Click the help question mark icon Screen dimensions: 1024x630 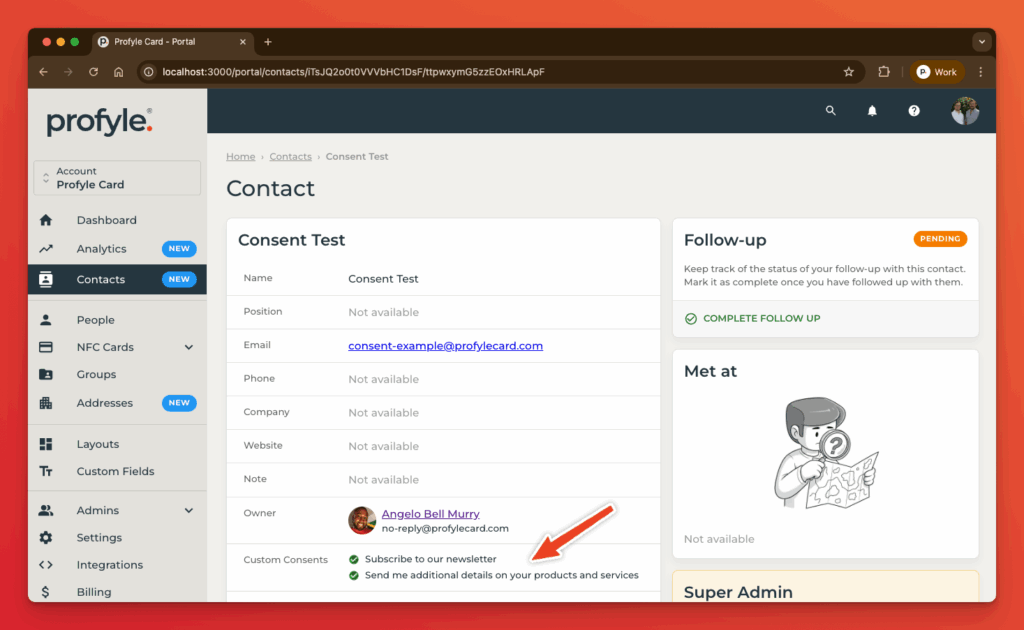point(914,111)
